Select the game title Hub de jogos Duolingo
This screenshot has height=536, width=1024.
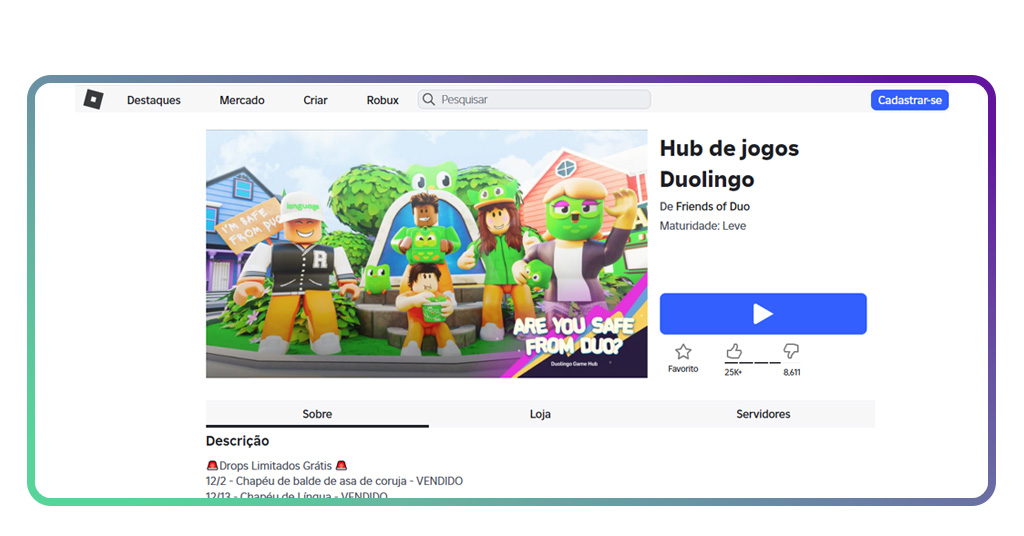729,164
